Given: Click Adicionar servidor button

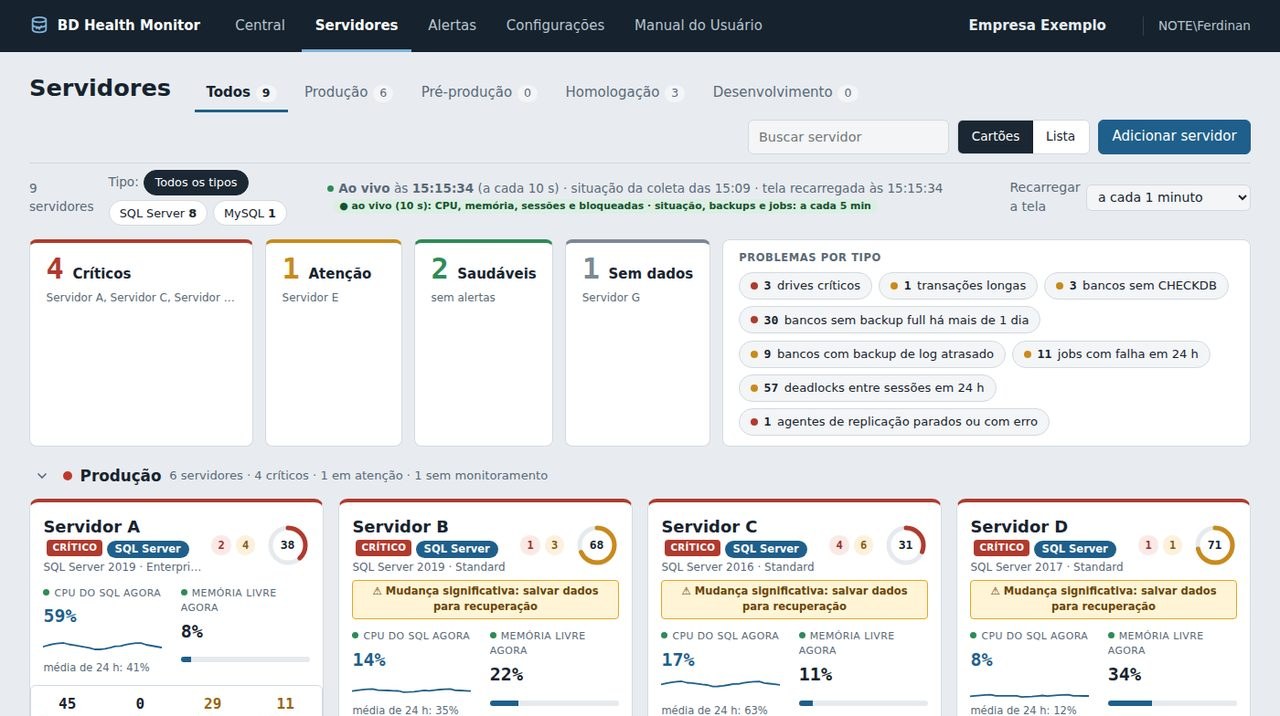Looking at the screenshot, I should pos(1174,137).
